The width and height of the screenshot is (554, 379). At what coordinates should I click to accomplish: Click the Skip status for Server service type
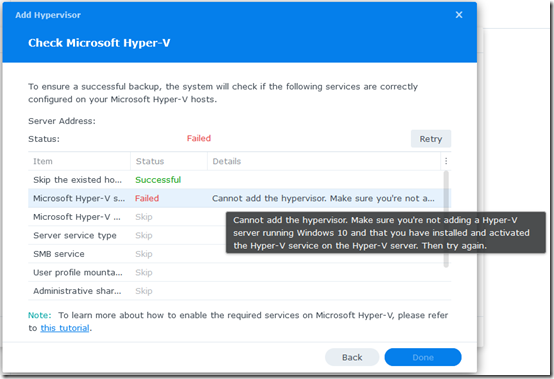coord(144,235)
